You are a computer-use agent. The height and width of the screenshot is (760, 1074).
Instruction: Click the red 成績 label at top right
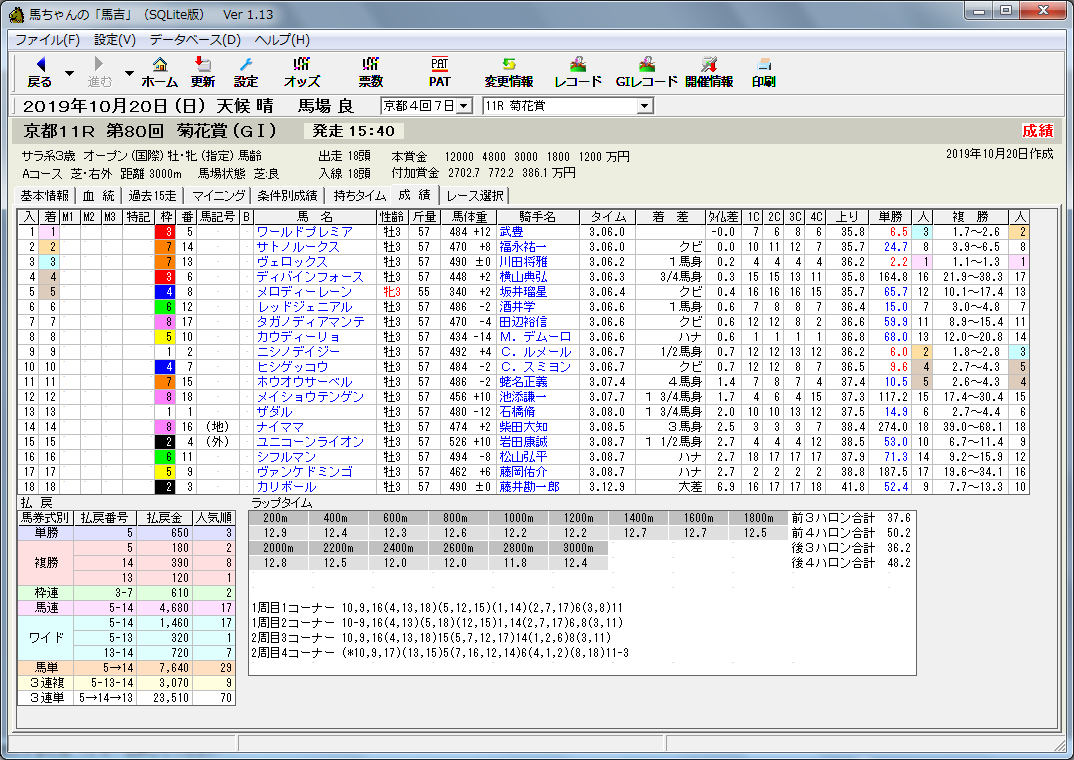click(1037, 131)
